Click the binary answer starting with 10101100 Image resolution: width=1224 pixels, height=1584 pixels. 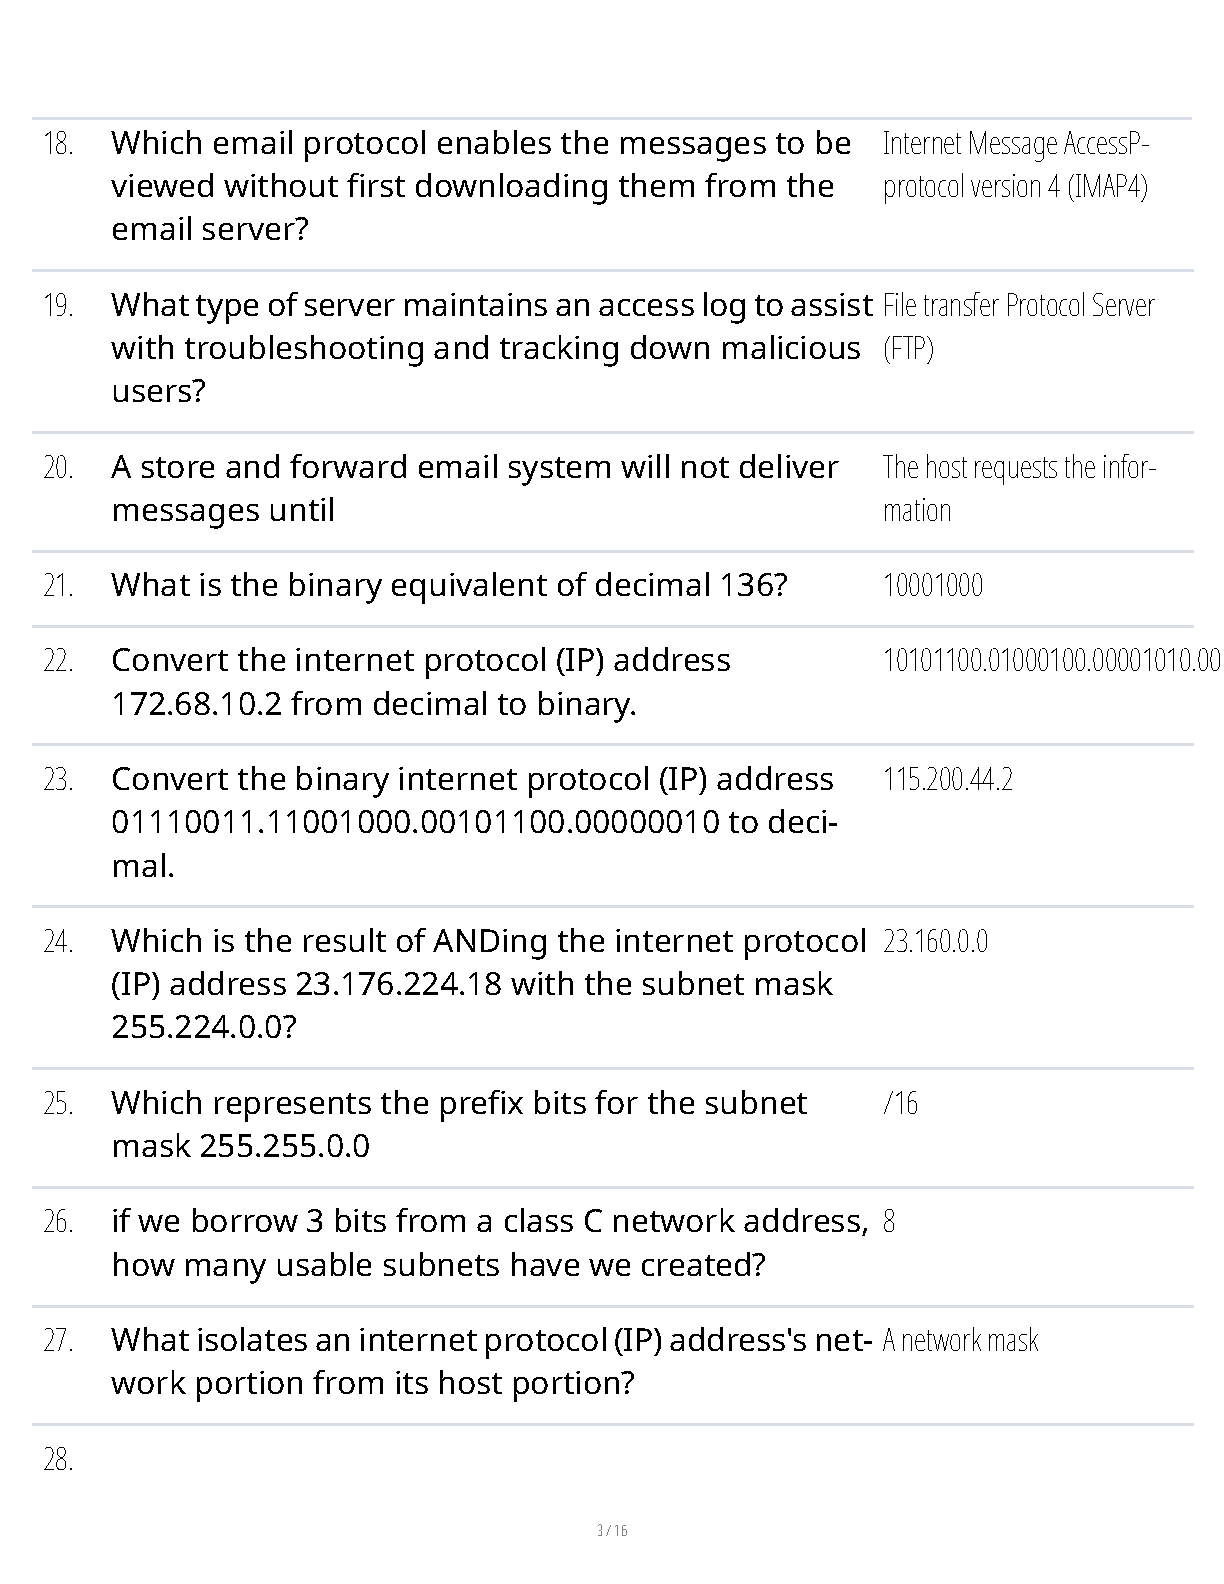[1050, 661]
